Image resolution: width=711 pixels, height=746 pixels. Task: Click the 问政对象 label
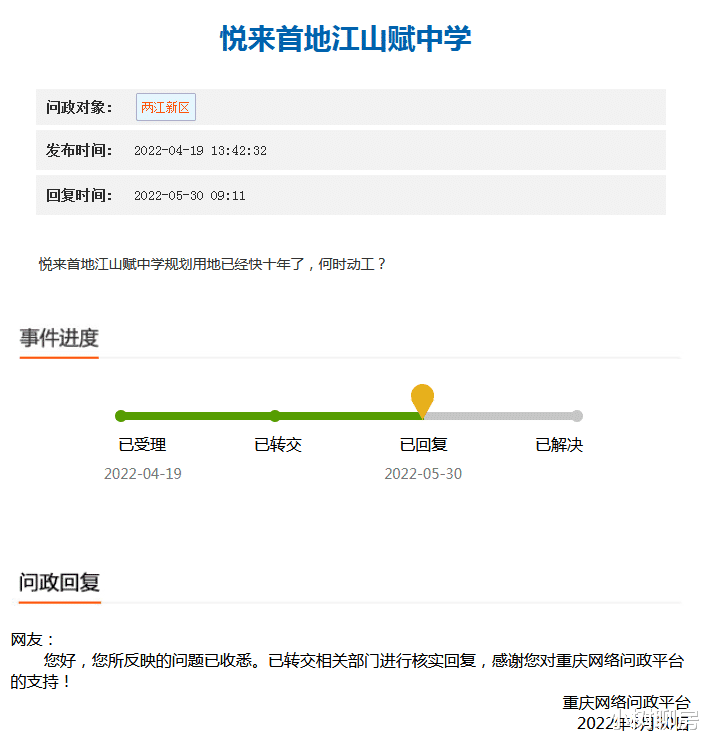tap(79, 107)
